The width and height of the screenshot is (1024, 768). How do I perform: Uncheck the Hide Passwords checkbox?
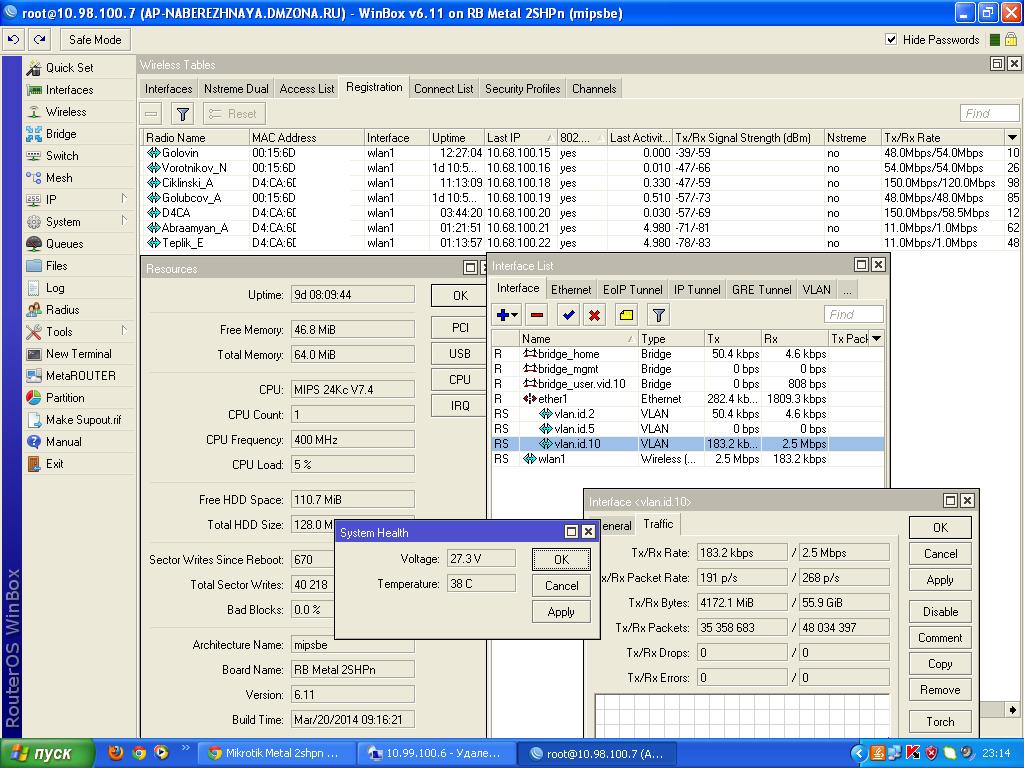click(x=891, y=40)
